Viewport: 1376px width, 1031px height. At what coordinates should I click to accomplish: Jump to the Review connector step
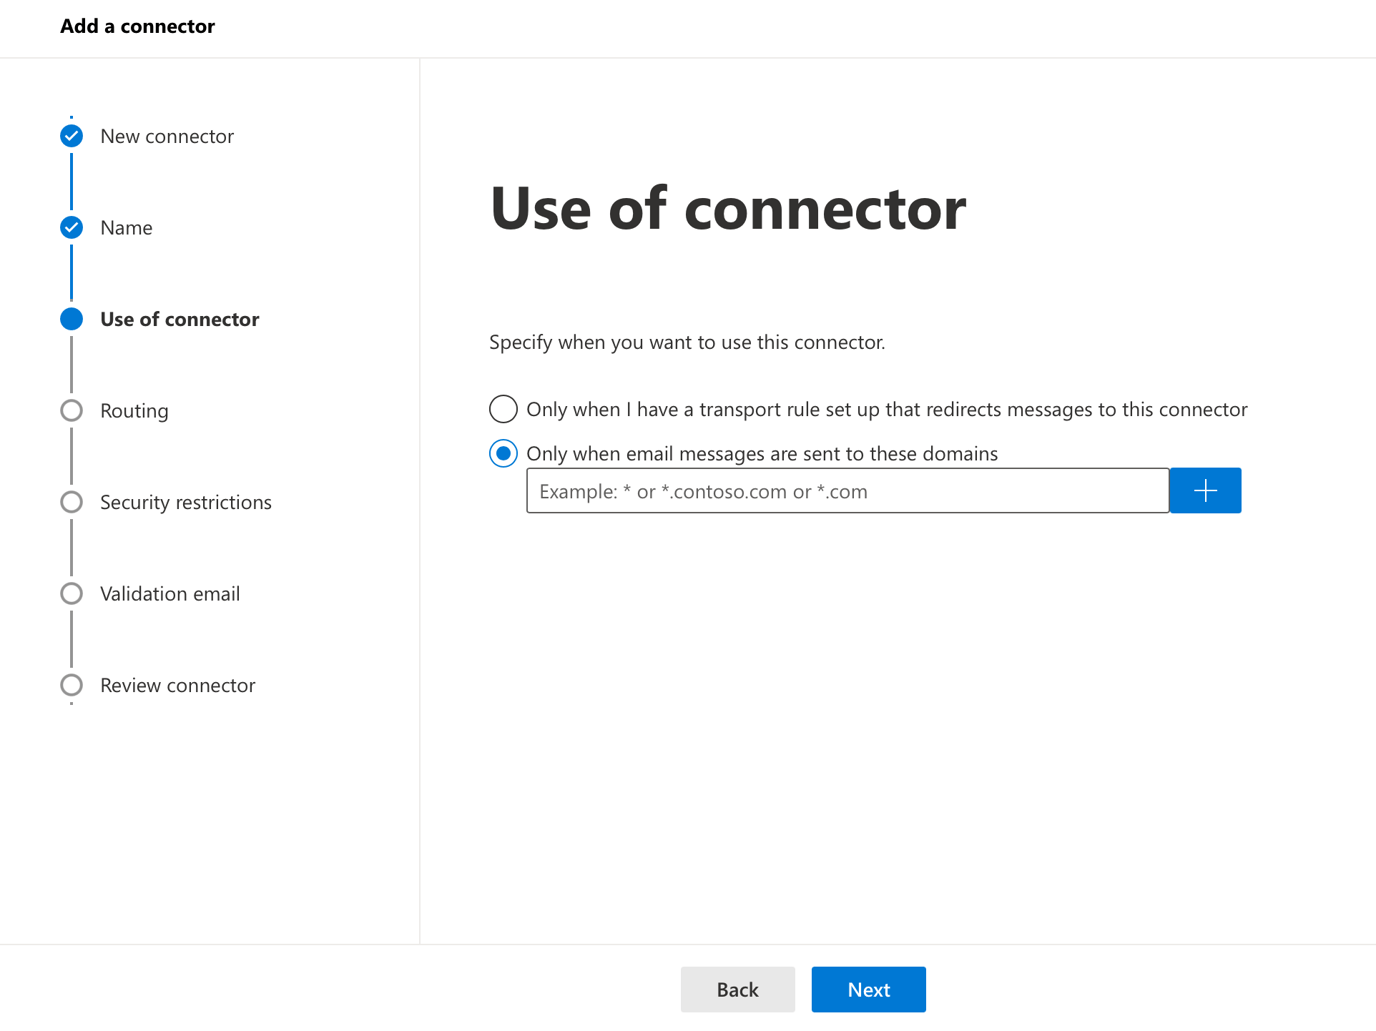[x=177, y=685]
